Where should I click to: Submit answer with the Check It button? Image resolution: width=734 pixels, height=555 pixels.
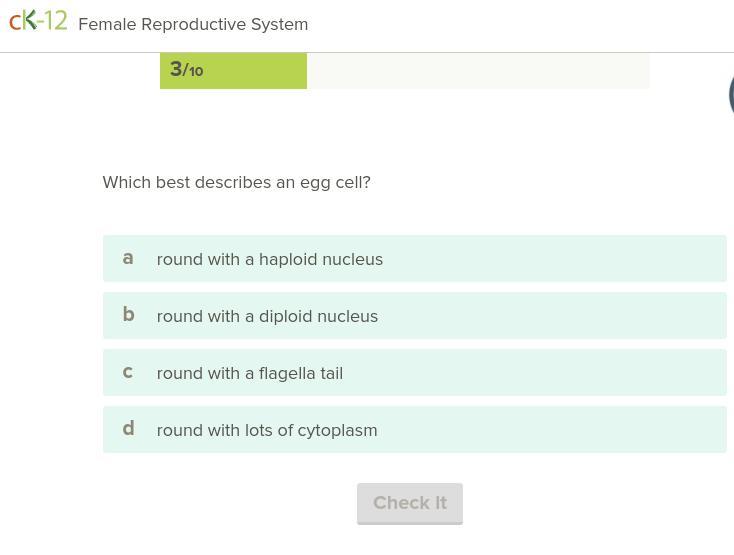click(410, 504)
